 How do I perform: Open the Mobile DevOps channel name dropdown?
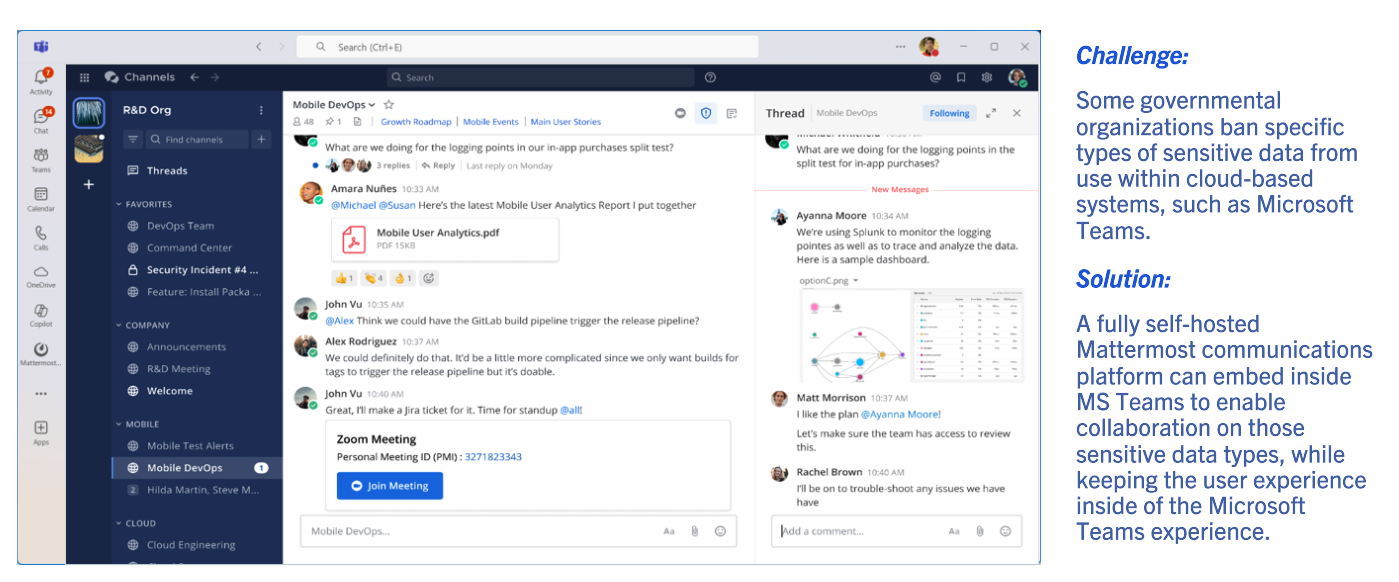[x=371, y=104]
